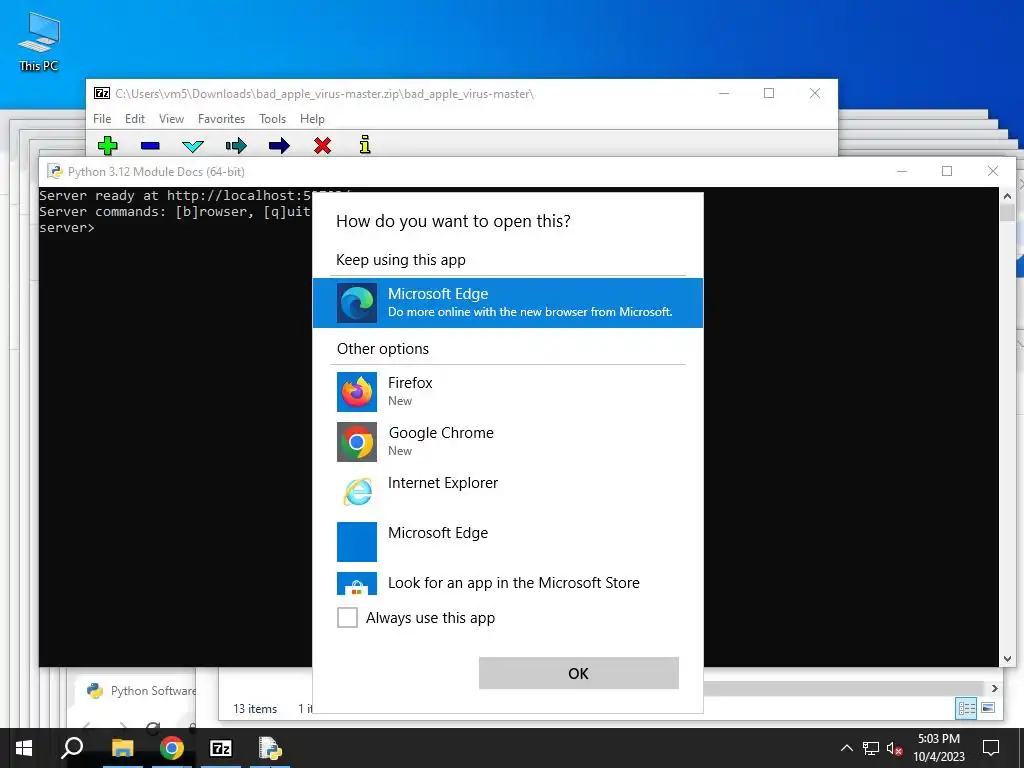The image size is (1024, 768).
Task: Switch to Python Module Docs on the taskbar
Action: tap(270, 748)
